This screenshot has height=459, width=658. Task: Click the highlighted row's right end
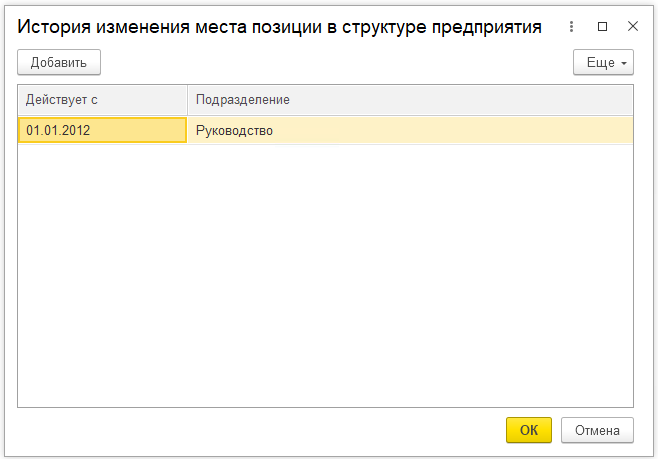(x=610, y=130)
